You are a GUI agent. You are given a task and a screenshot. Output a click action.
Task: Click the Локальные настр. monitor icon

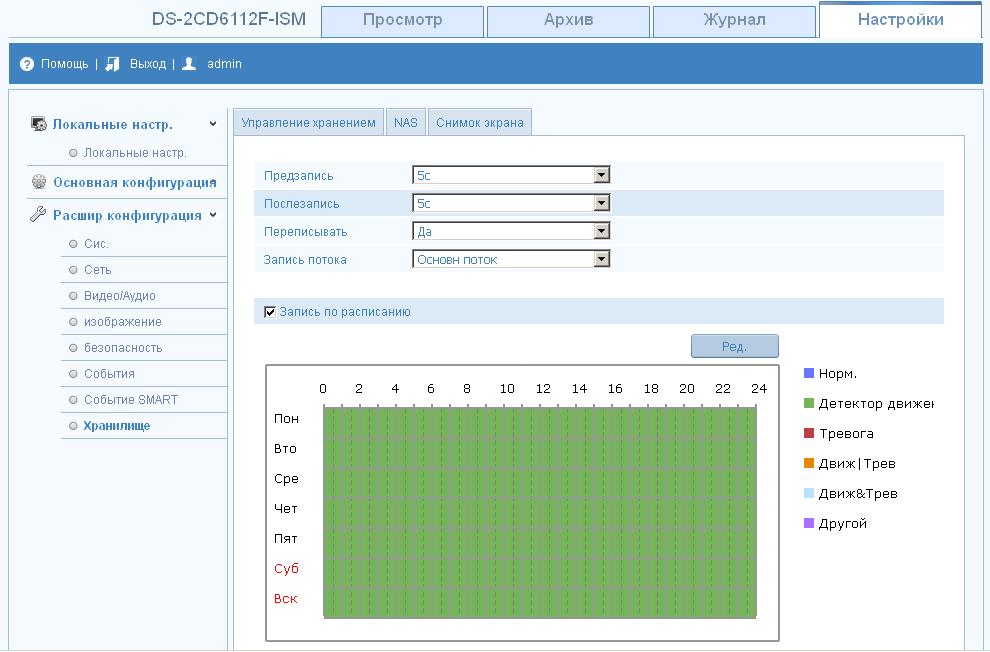point(39,125)
